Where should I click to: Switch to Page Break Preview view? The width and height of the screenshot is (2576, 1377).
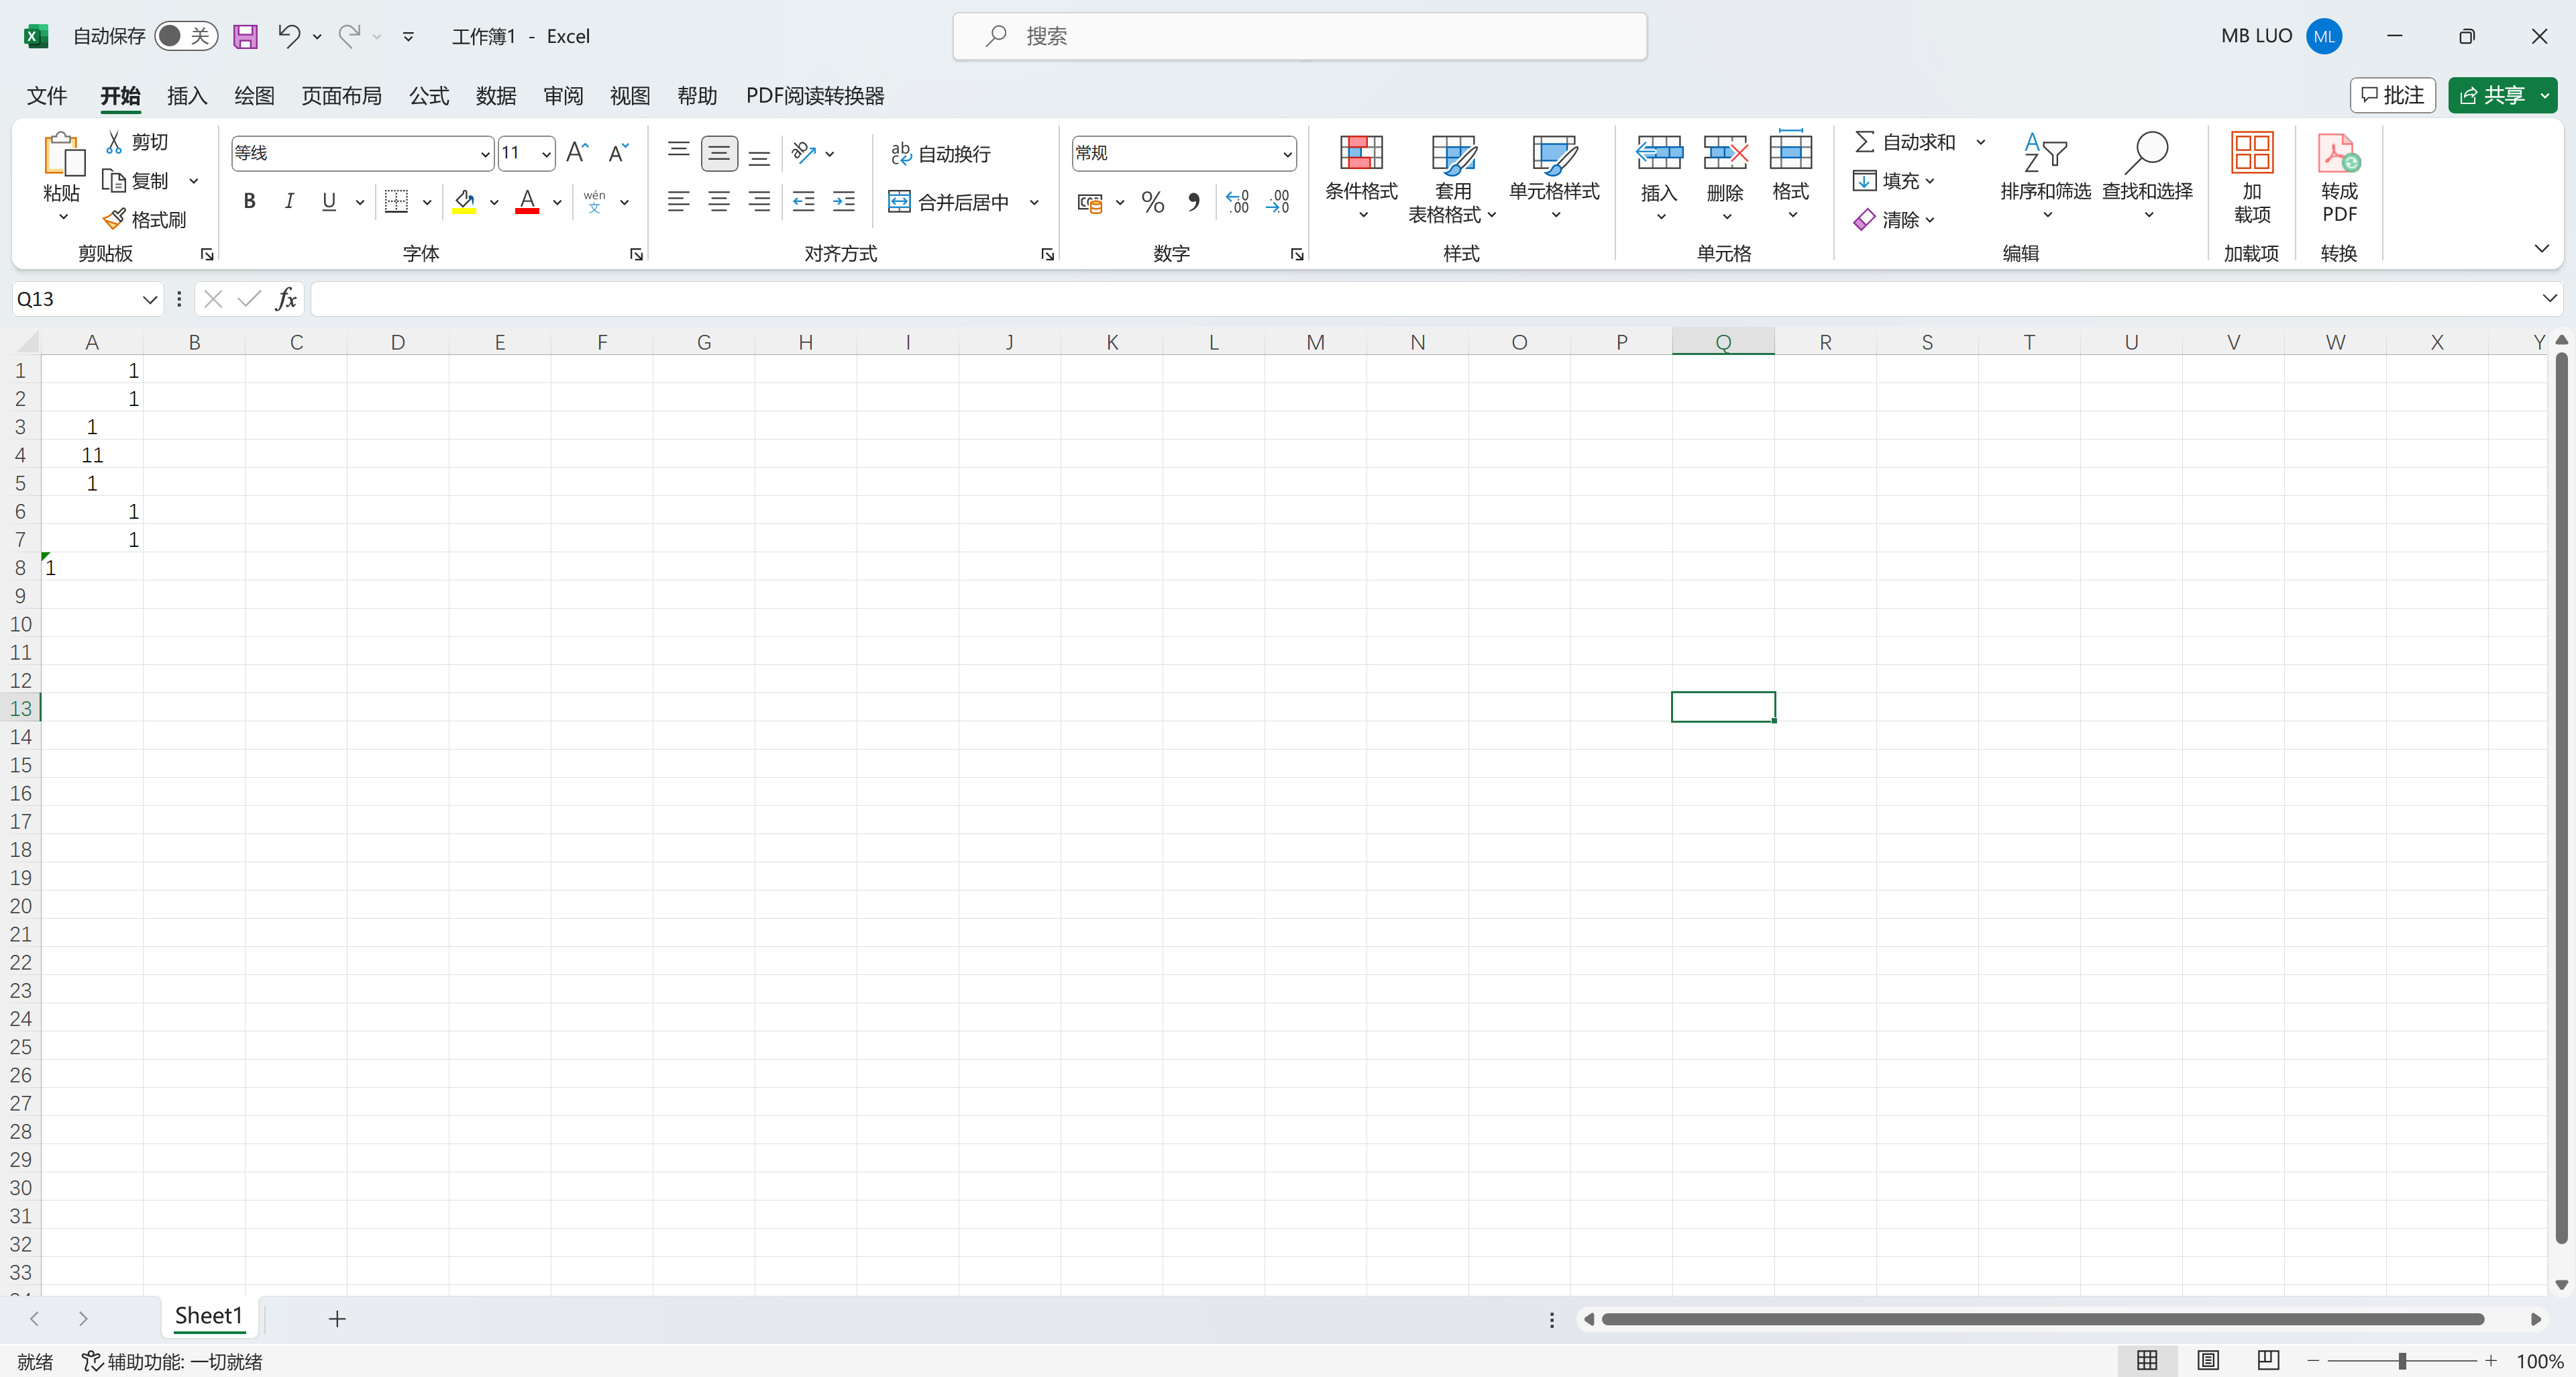[2268, 1360]
